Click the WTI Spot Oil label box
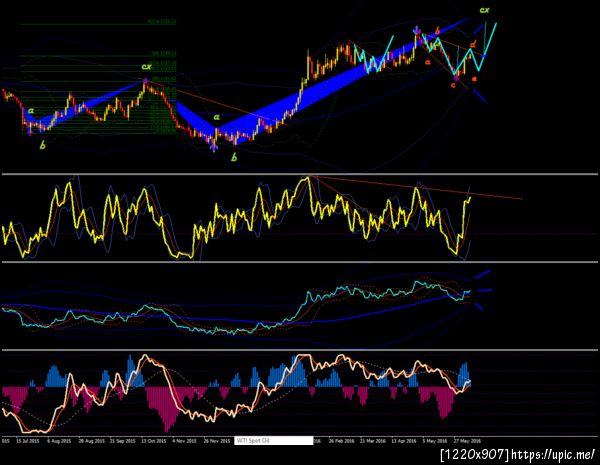Image resolution: width=600 pixels, height=465 pixels. 274,441
